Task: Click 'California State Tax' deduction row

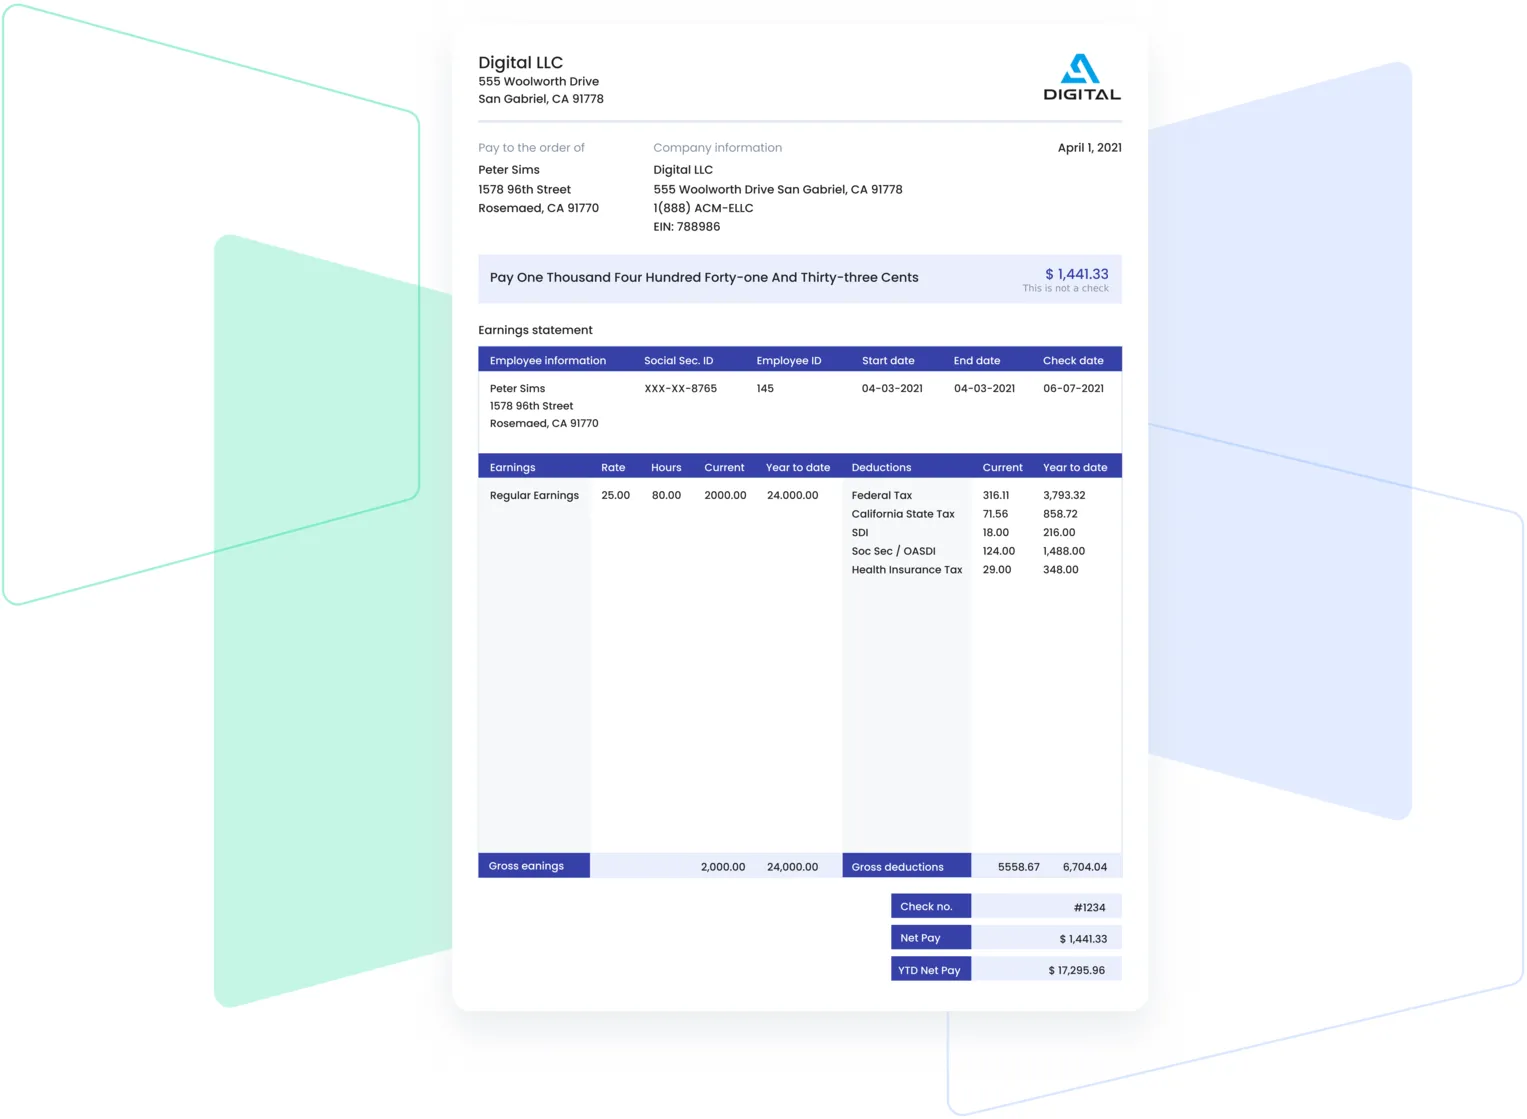Action: pyautogui.click(x=903, y=514)
